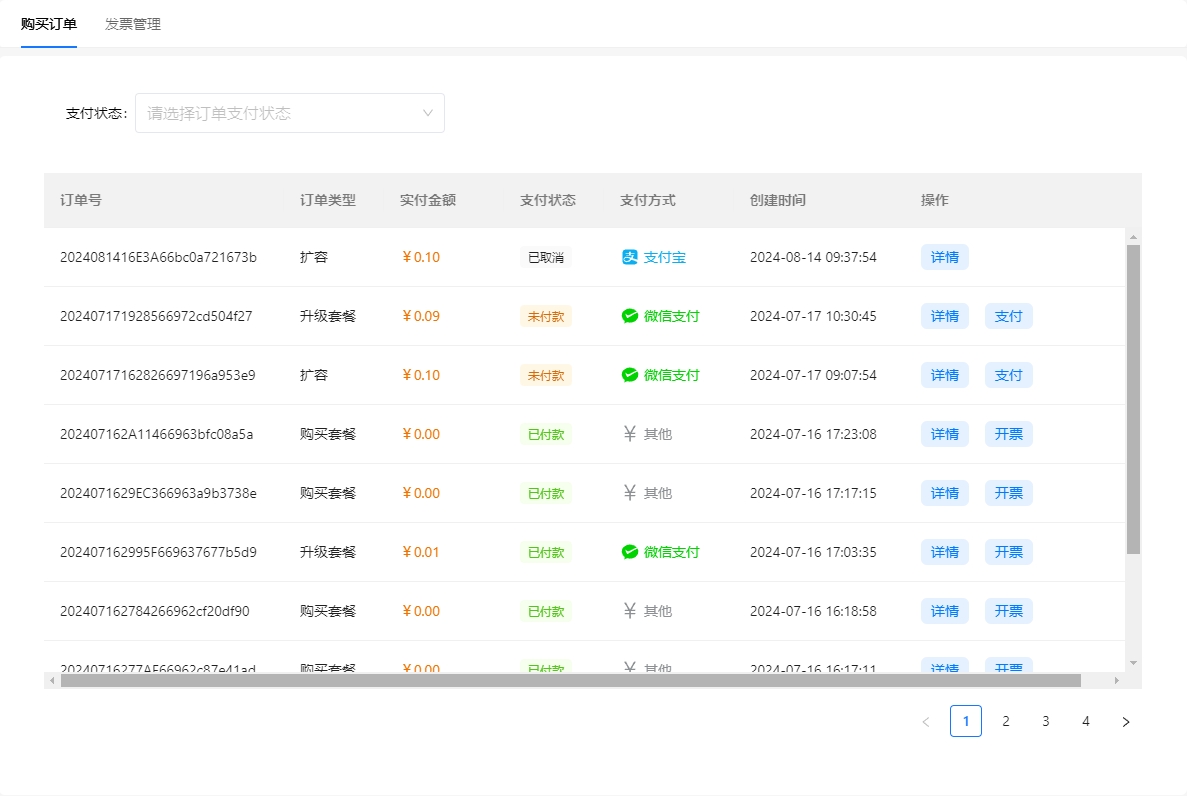The height and width of the screenshot is (796, 1187).
Task: Click WeChat Pay icon for the ¥0.01 order
Action: point(630,552)
